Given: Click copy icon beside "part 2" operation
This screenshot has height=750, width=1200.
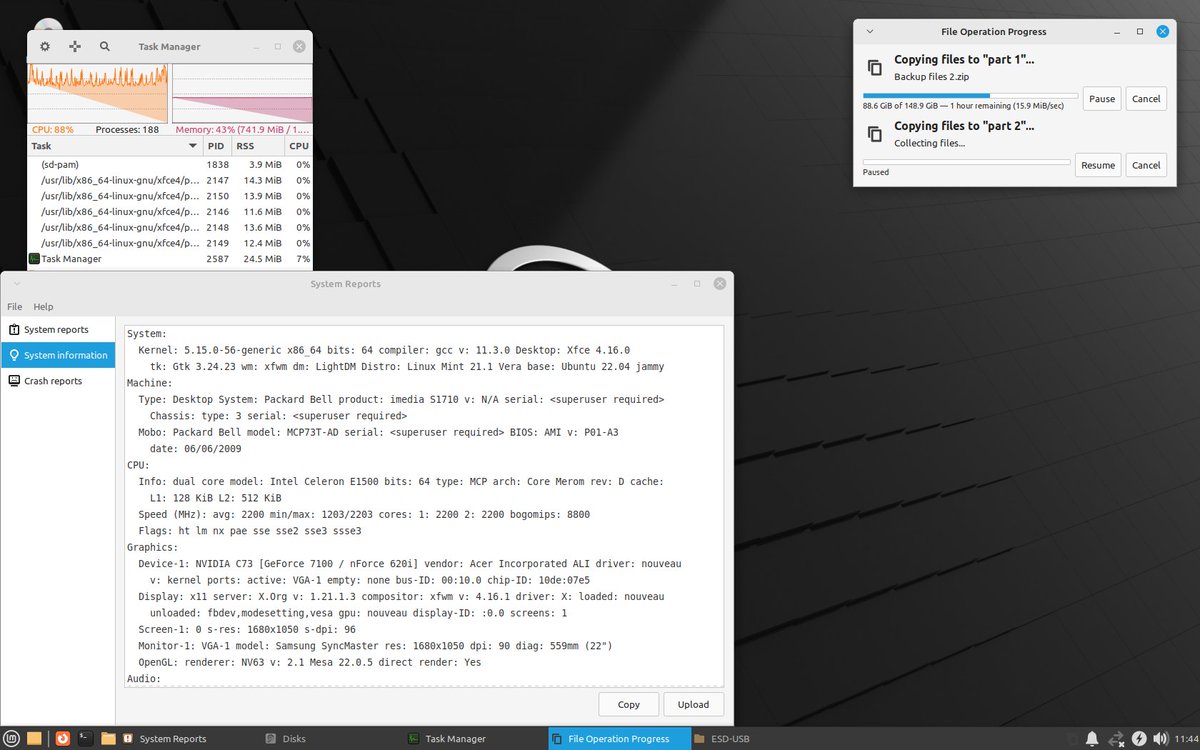Looking at the screenshot, I should coord(875,134).
